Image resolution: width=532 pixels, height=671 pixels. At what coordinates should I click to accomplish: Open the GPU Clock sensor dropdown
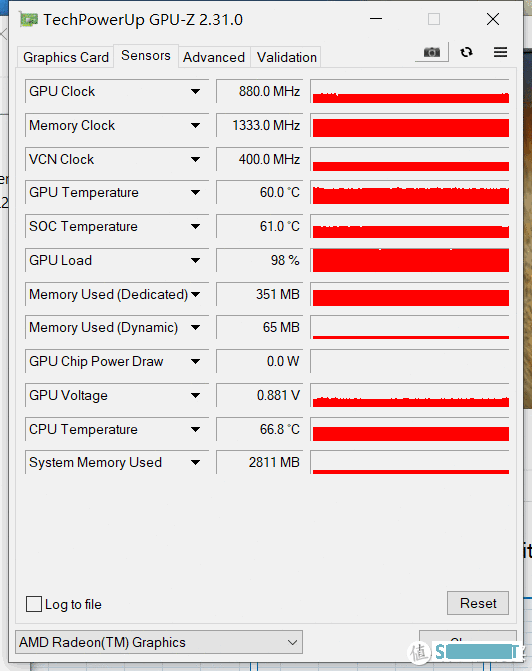[195, 91]
